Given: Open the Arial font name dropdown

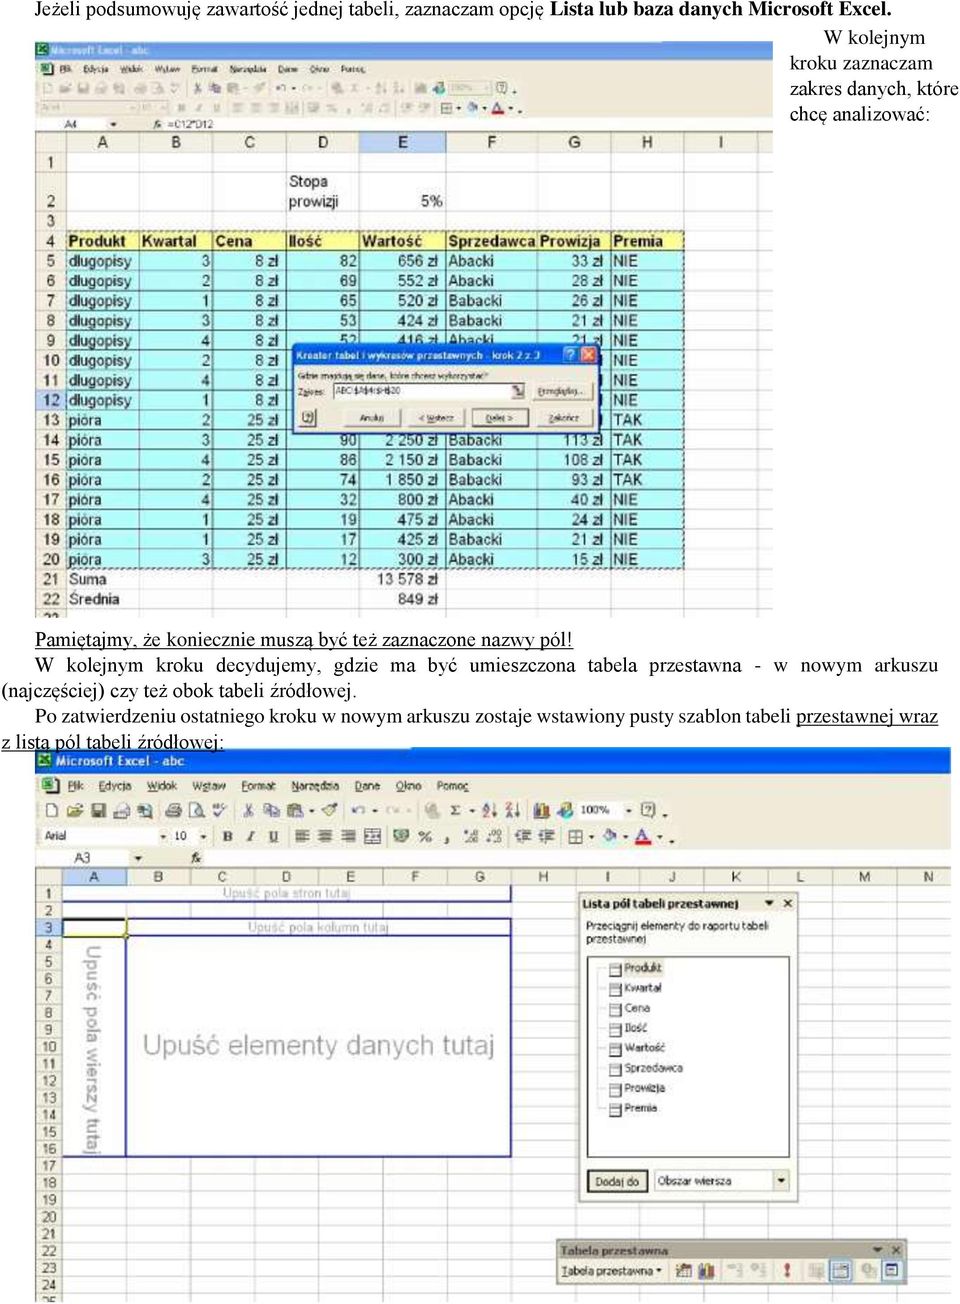Looking at the screenshot, I should [163, 836].
